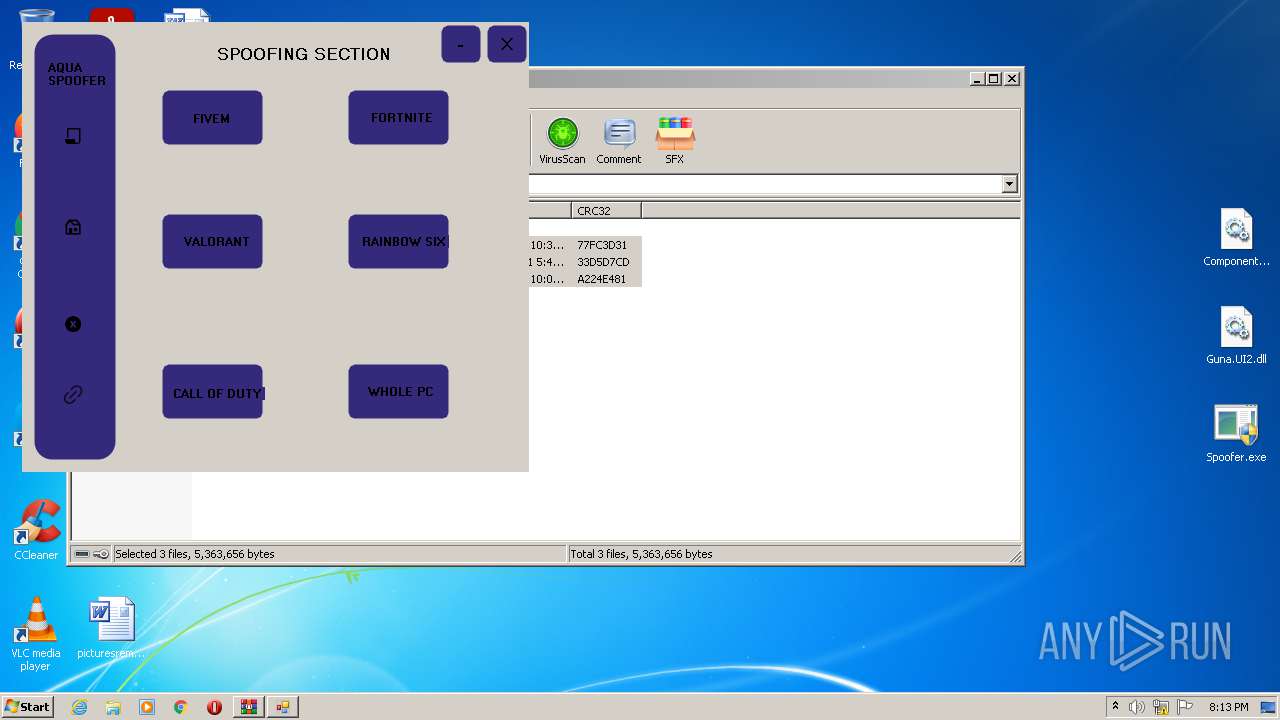Viewport: 1280px width, 720px height.
Task: Choose the VALORANT spoof button
Action: [x=212, y=241]
